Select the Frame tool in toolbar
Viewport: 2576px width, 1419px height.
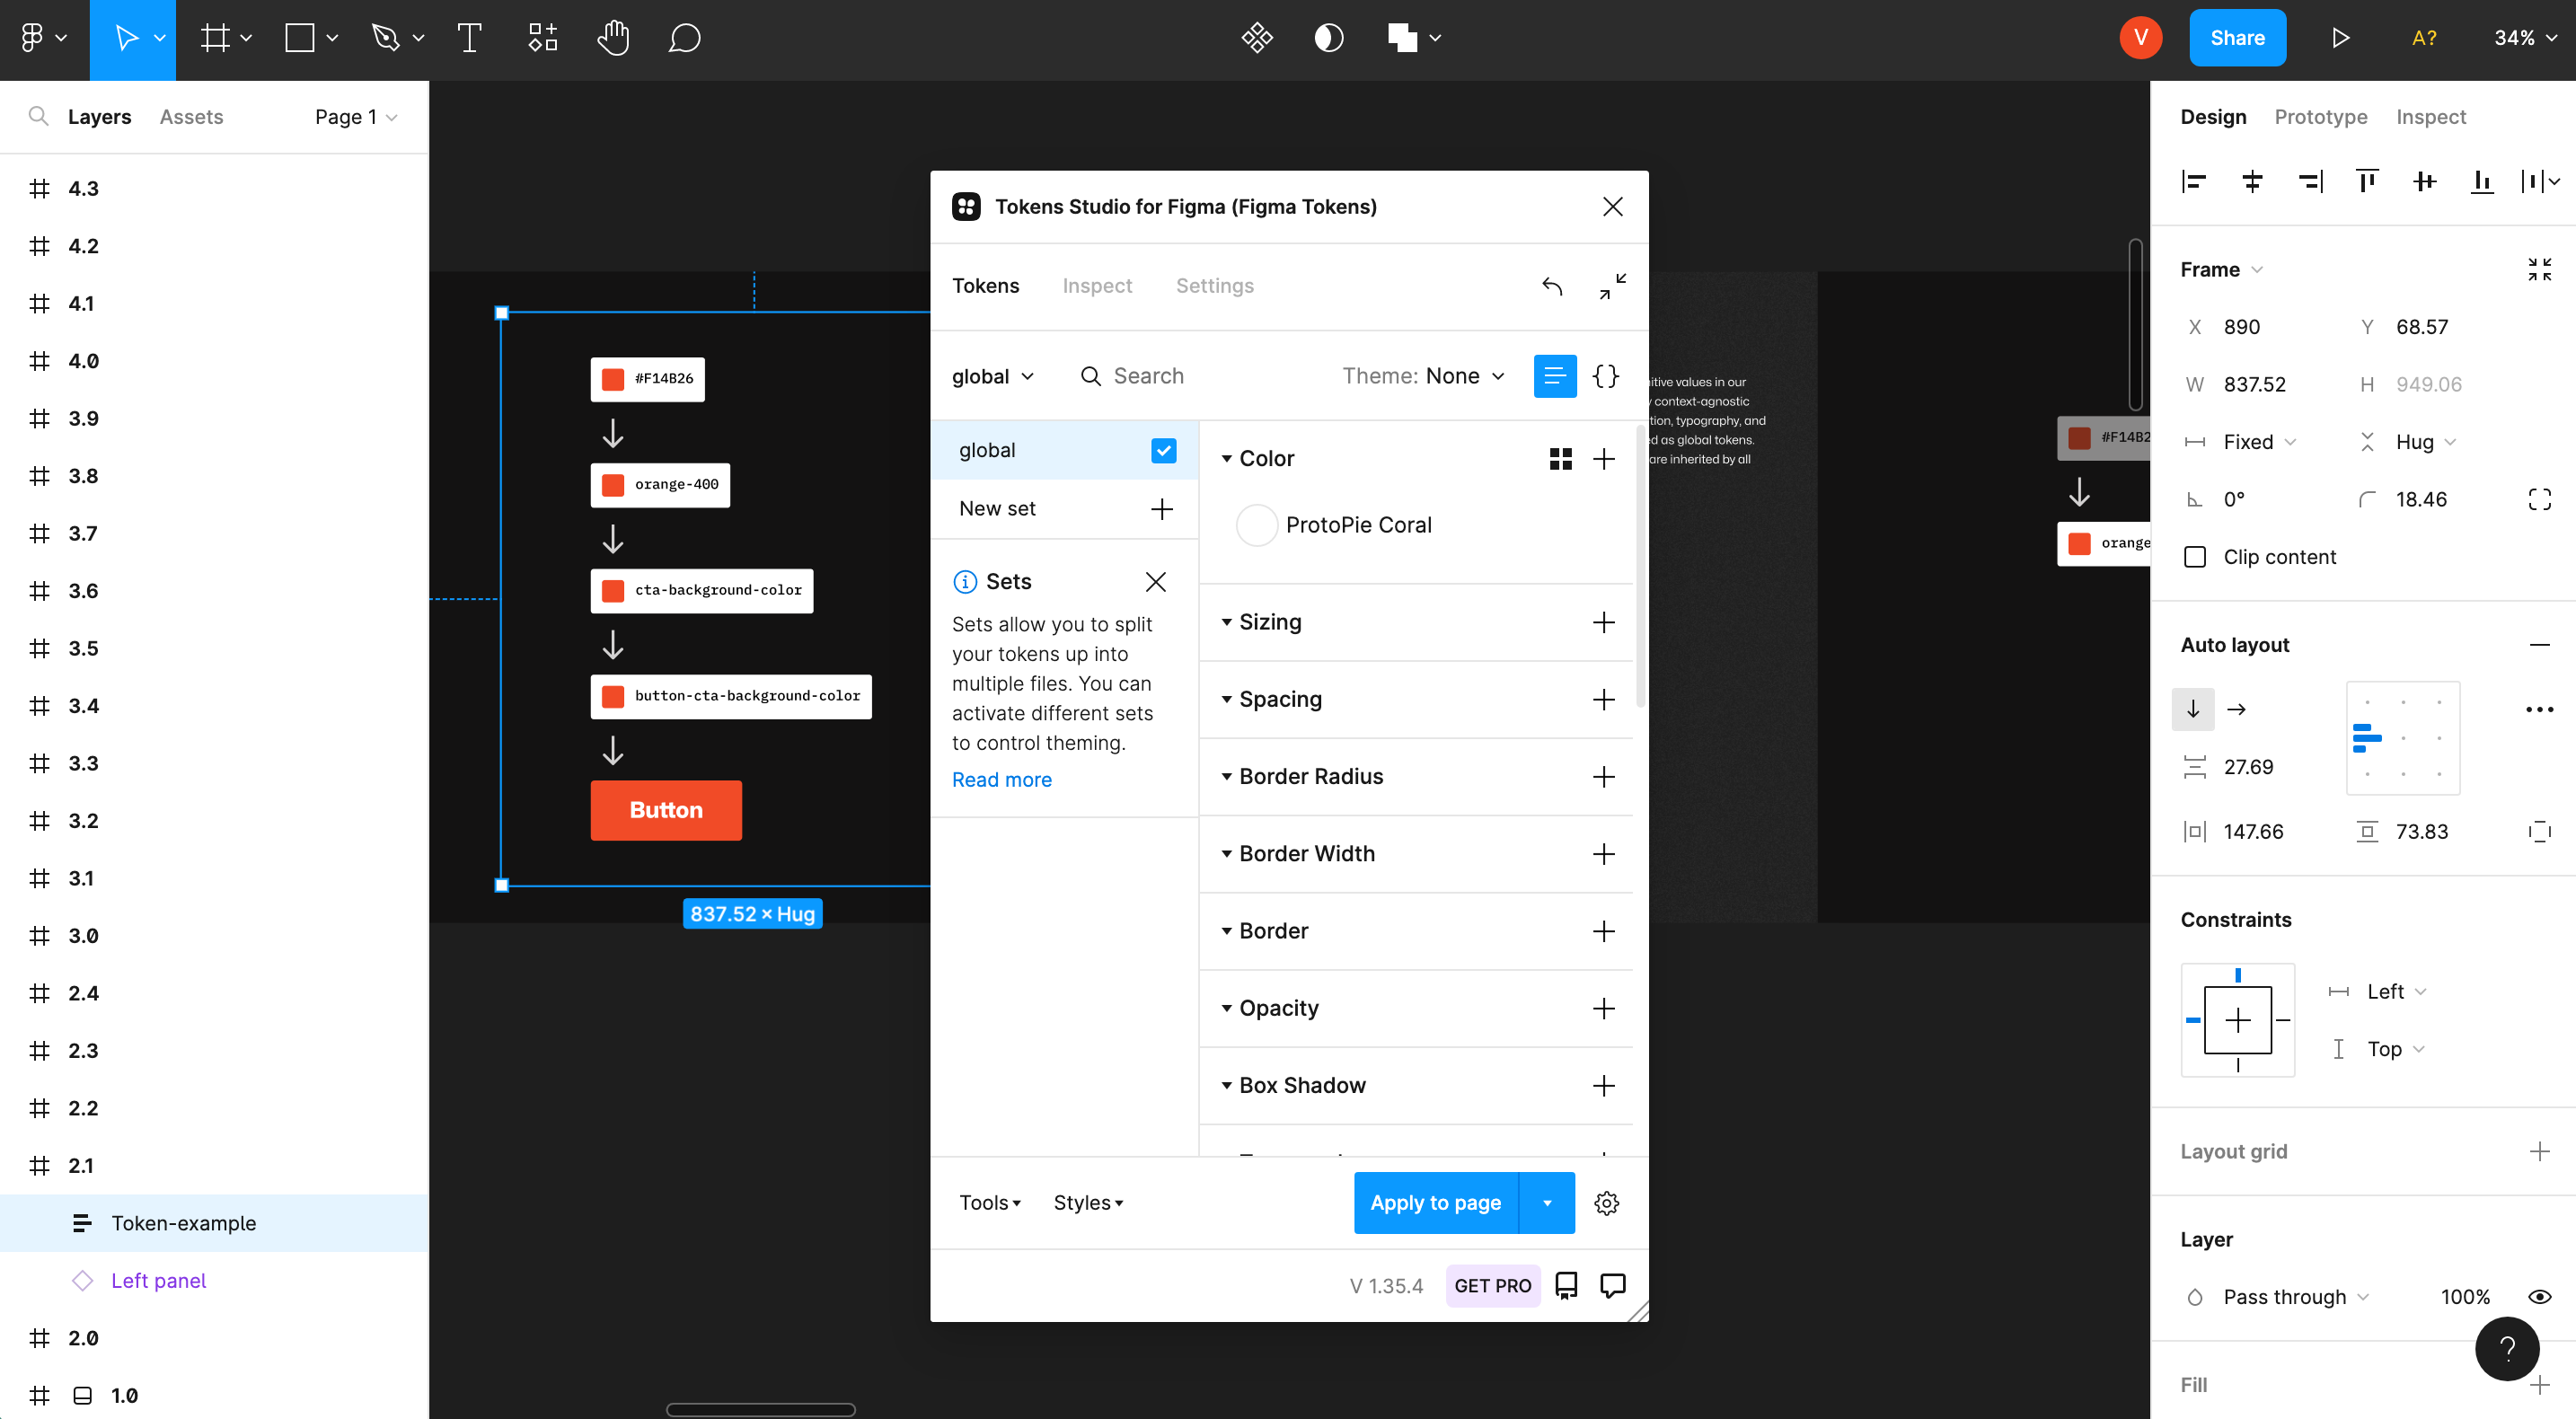(x=213, y=39)
